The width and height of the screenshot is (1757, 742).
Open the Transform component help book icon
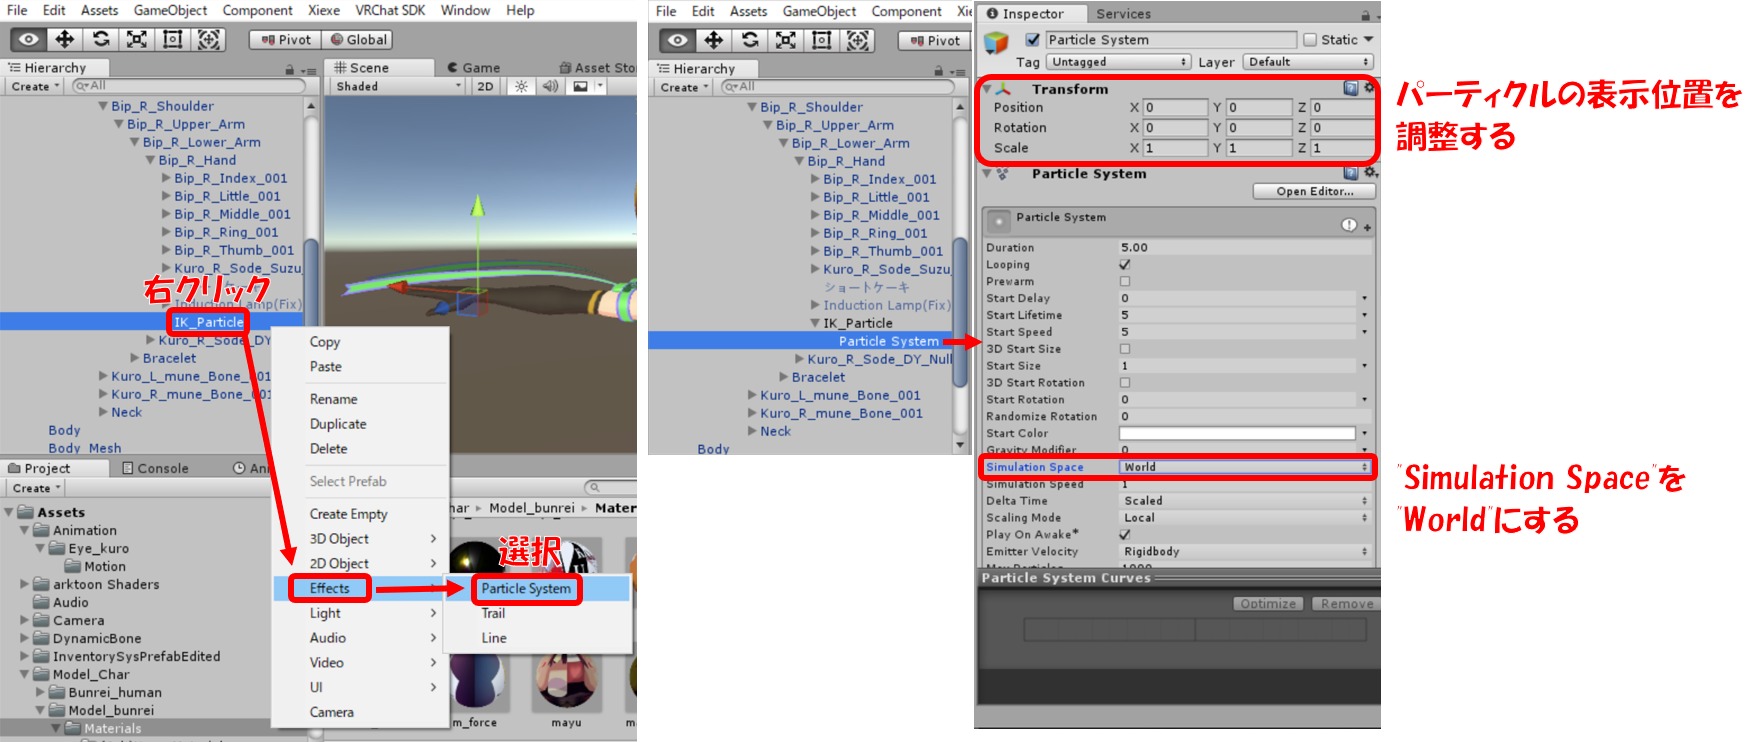click(x=1351, y=89)
